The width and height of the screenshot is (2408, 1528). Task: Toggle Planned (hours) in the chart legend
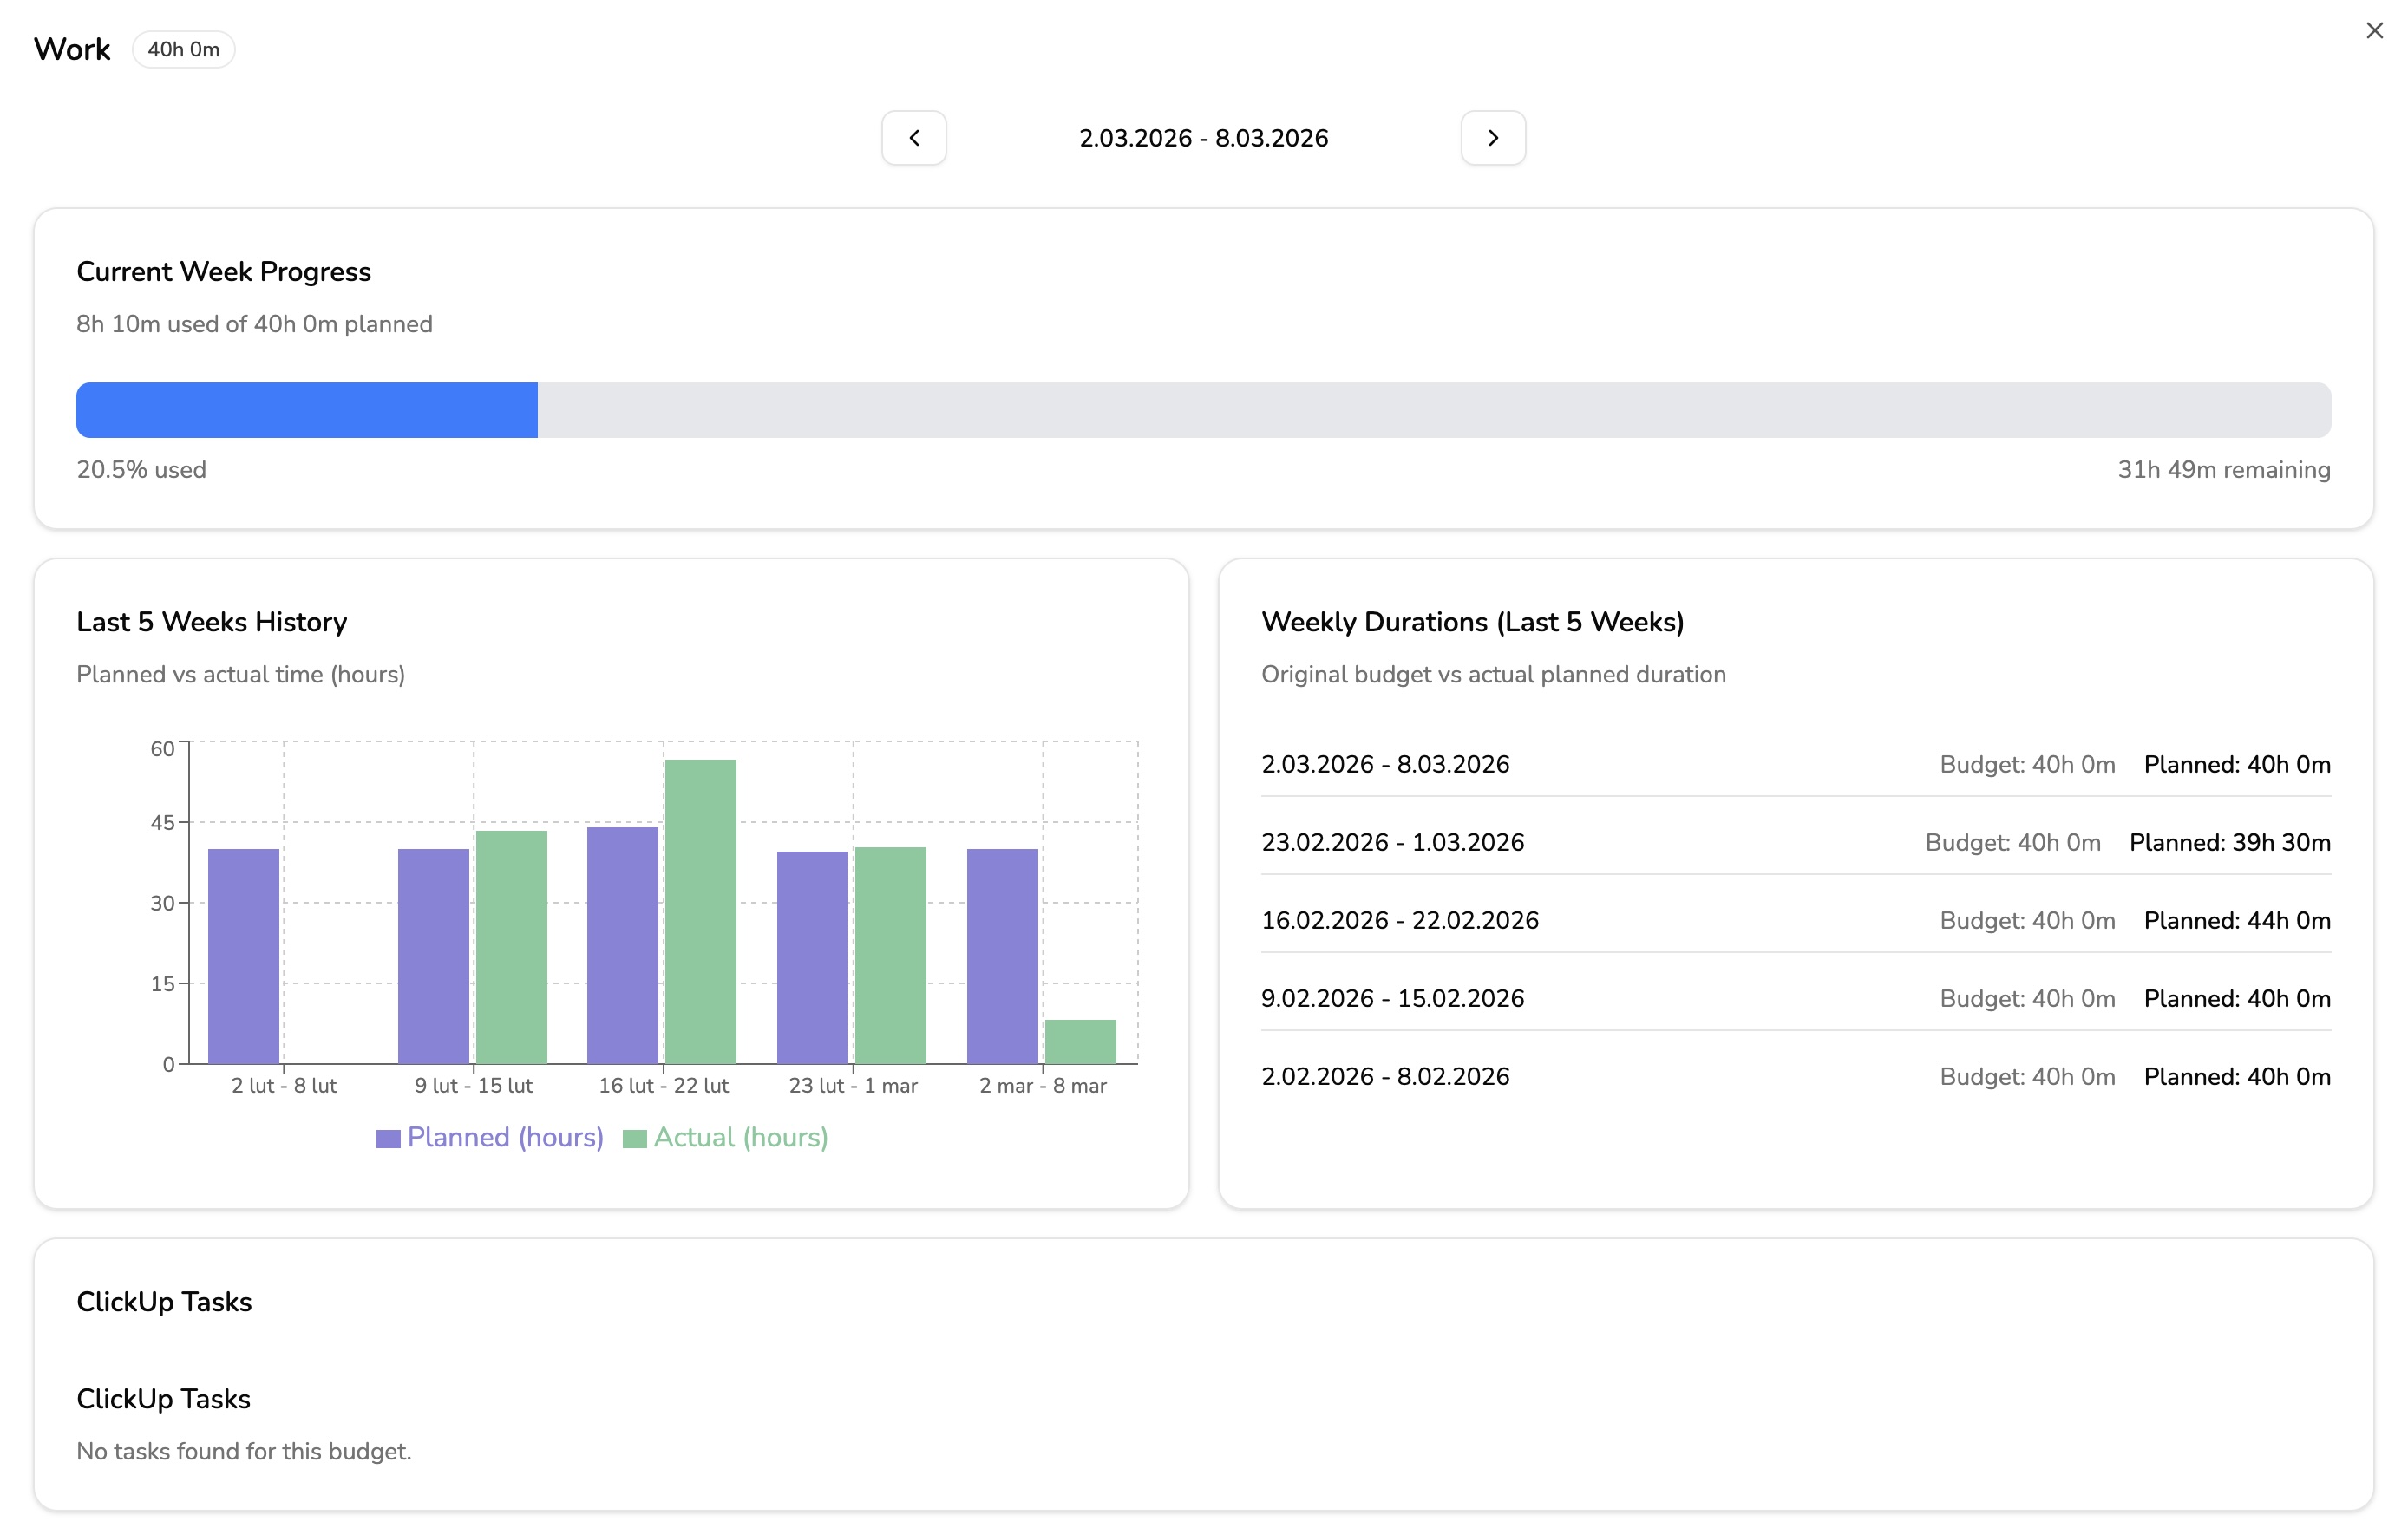(505, 1137)
